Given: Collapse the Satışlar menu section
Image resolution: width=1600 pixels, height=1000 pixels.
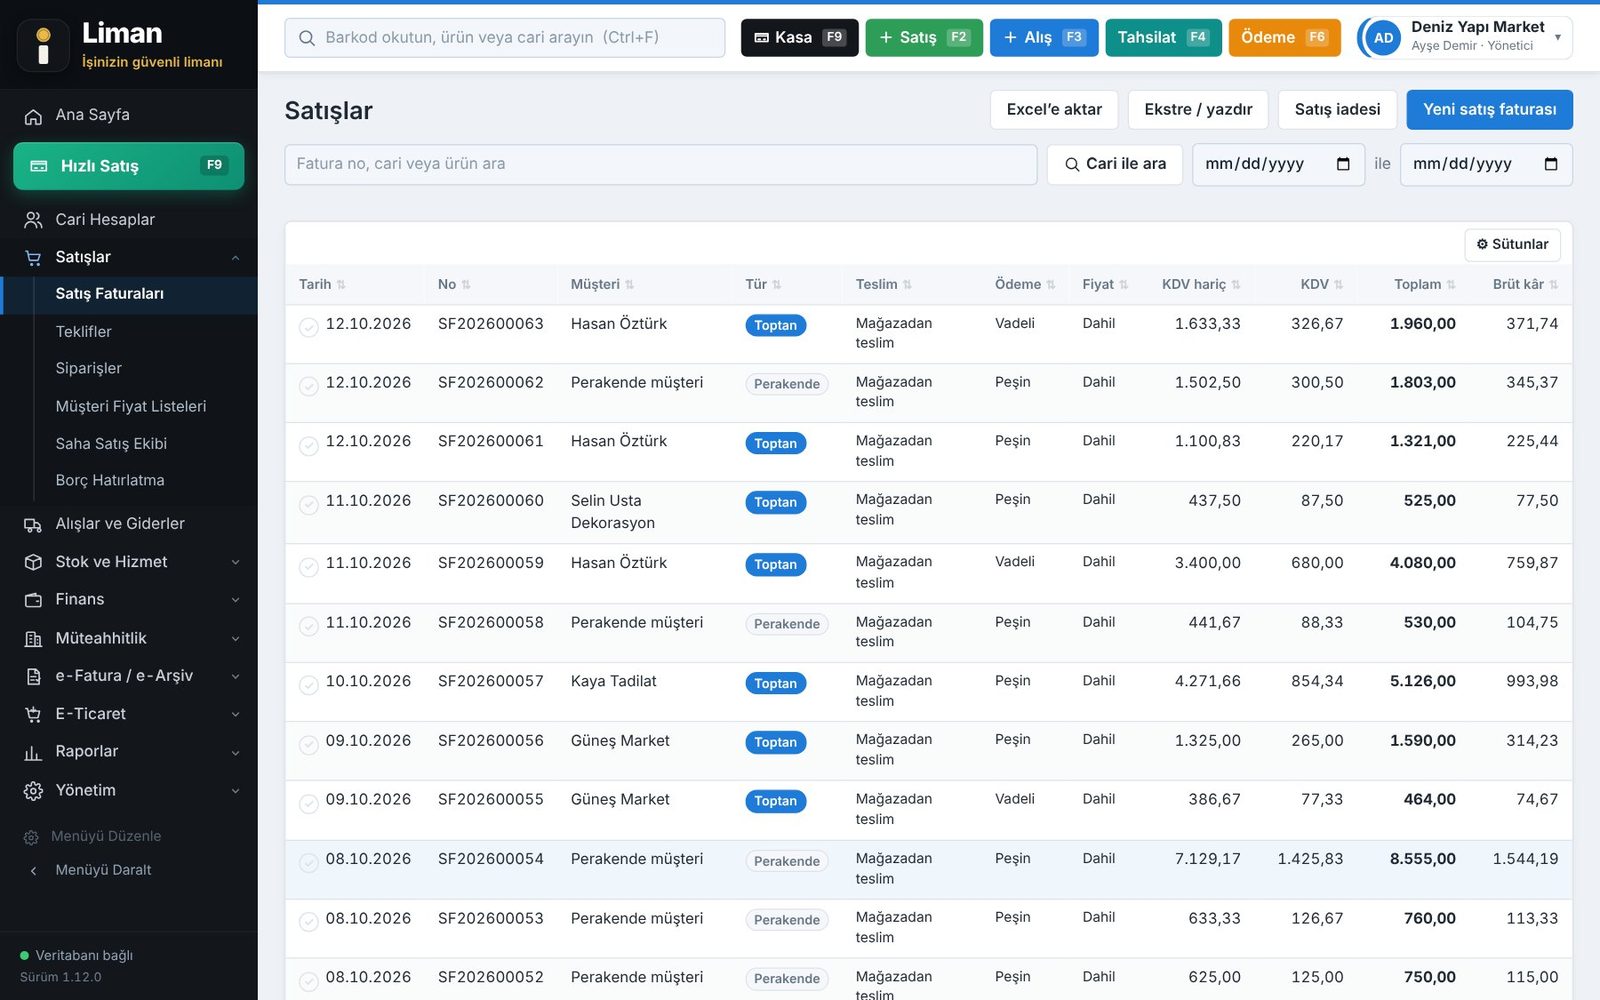Looking at the screenshot, I should point(235,258).
